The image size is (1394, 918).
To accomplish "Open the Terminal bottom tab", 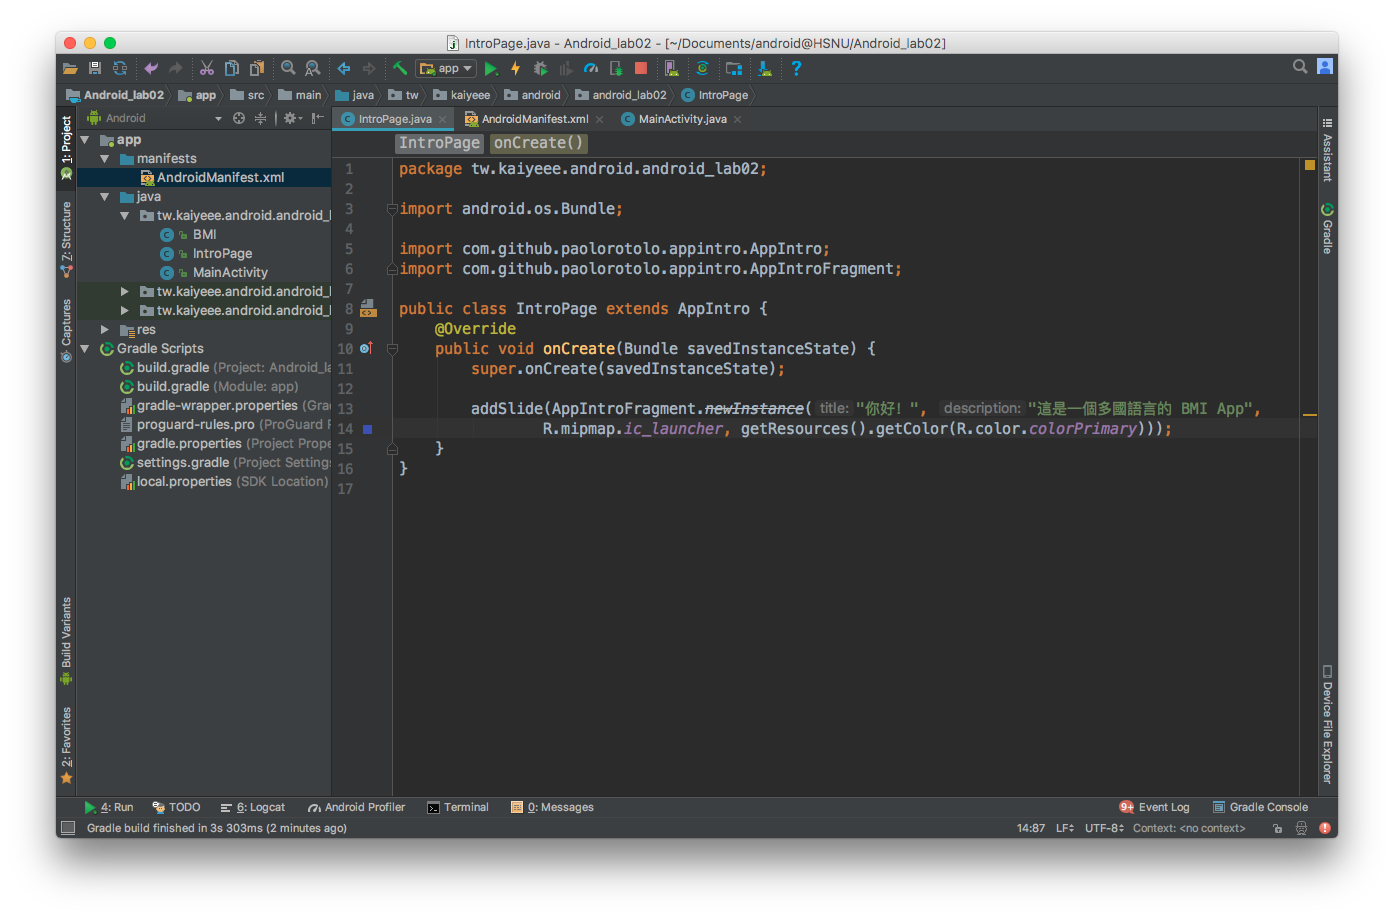I will (458, 807).
